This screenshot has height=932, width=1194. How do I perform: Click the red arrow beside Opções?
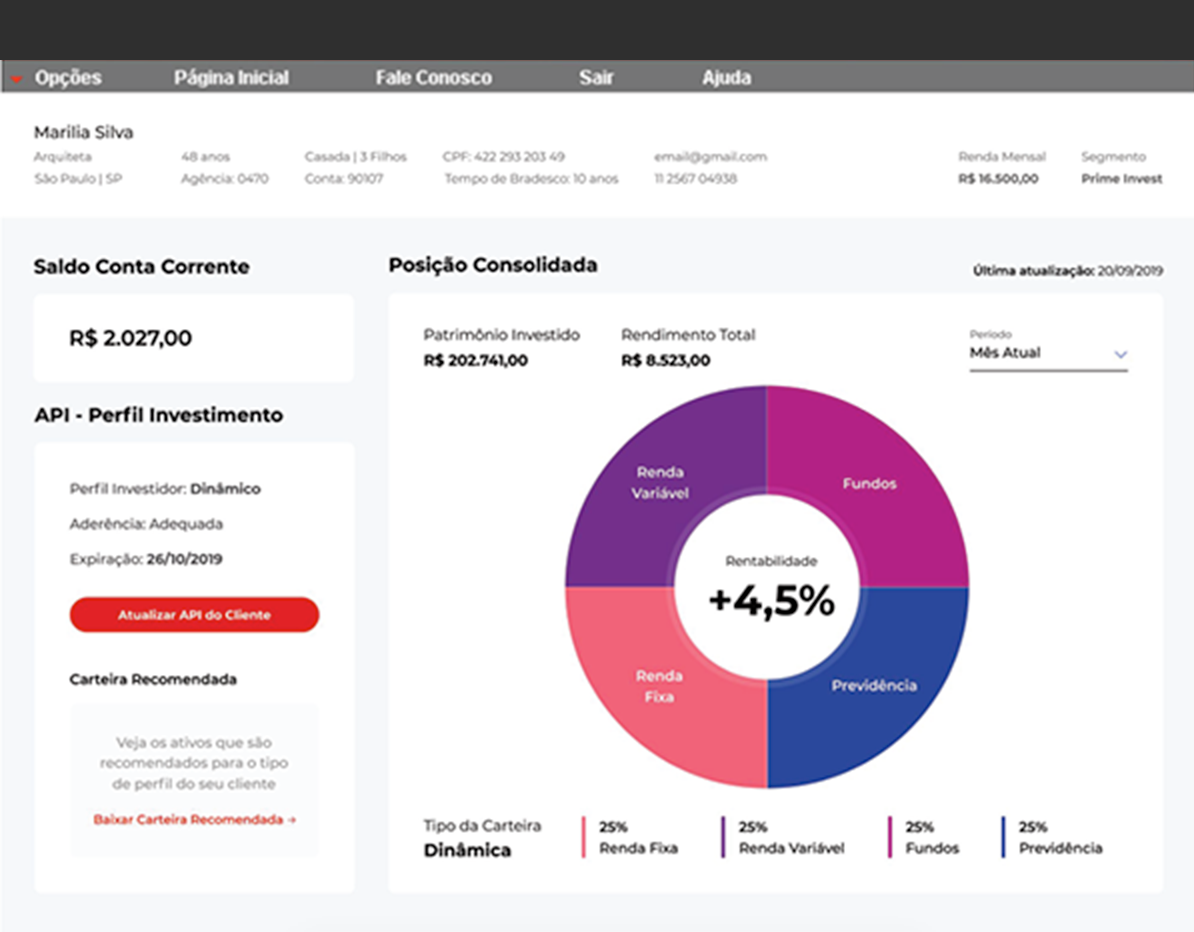click(17, 79)
